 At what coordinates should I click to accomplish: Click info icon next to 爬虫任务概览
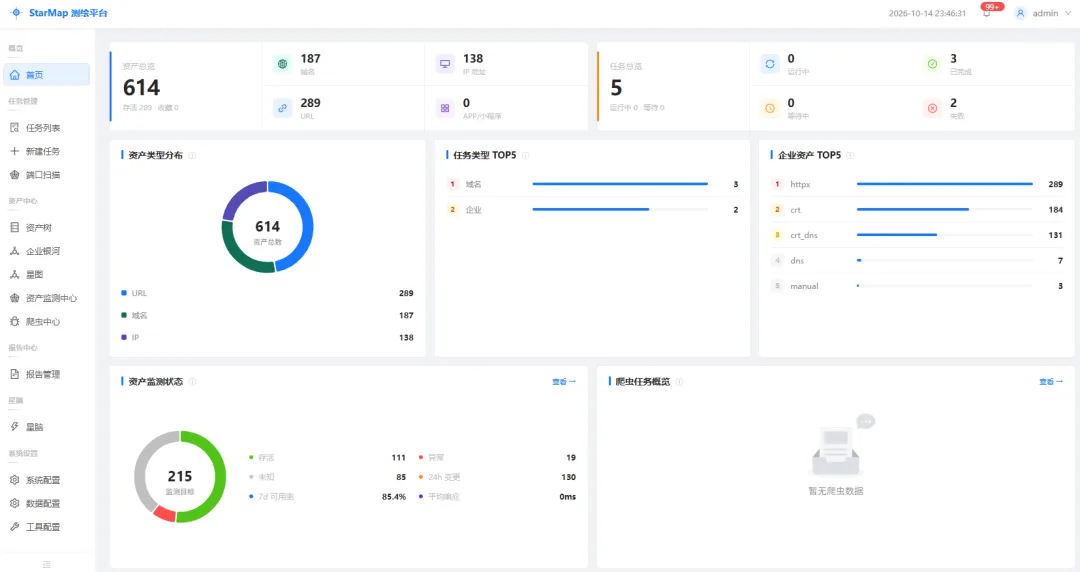pyautogui.click(x=679, y=381)
